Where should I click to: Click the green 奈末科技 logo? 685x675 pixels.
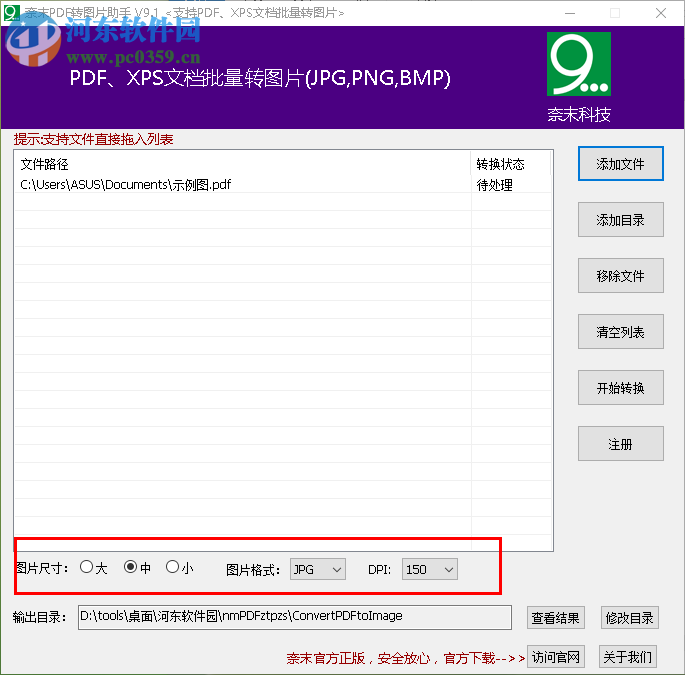coord(579,64)
